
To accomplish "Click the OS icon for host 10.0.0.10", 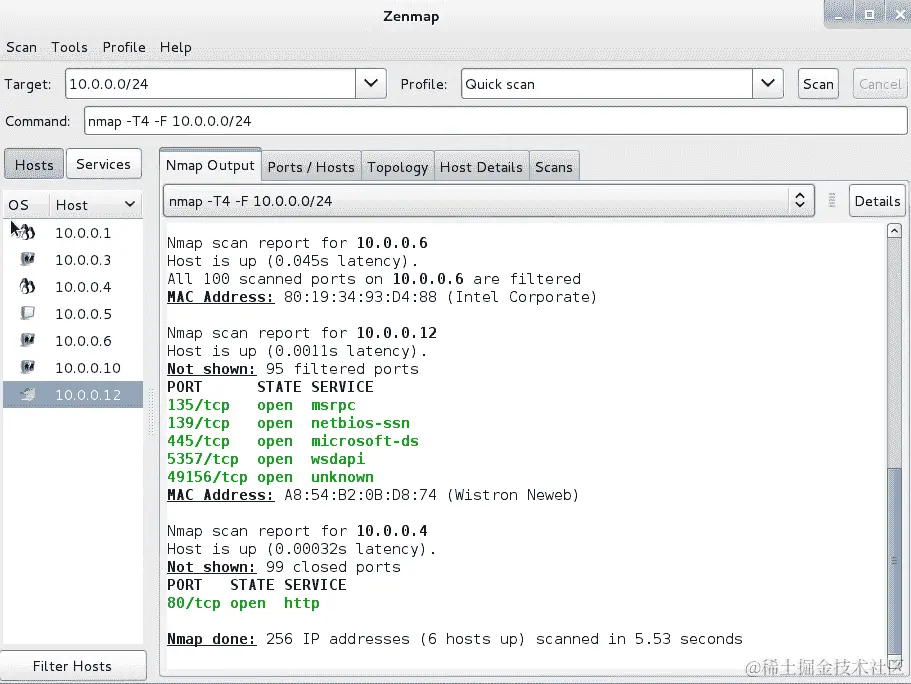I will [27, 367].
